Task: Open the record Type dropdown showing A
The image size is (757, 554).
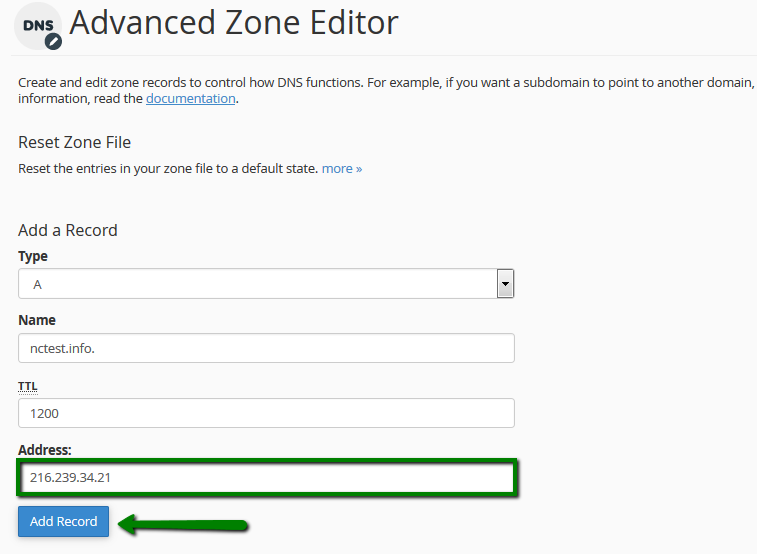Action: click(266, 284)
